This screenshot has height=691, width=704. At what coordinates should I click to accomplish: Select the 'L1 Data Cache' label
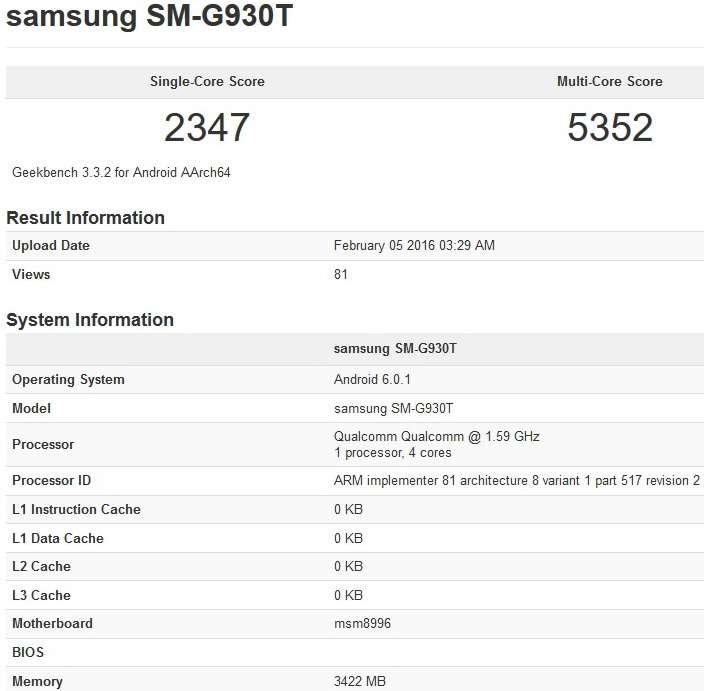pos(58,538)
